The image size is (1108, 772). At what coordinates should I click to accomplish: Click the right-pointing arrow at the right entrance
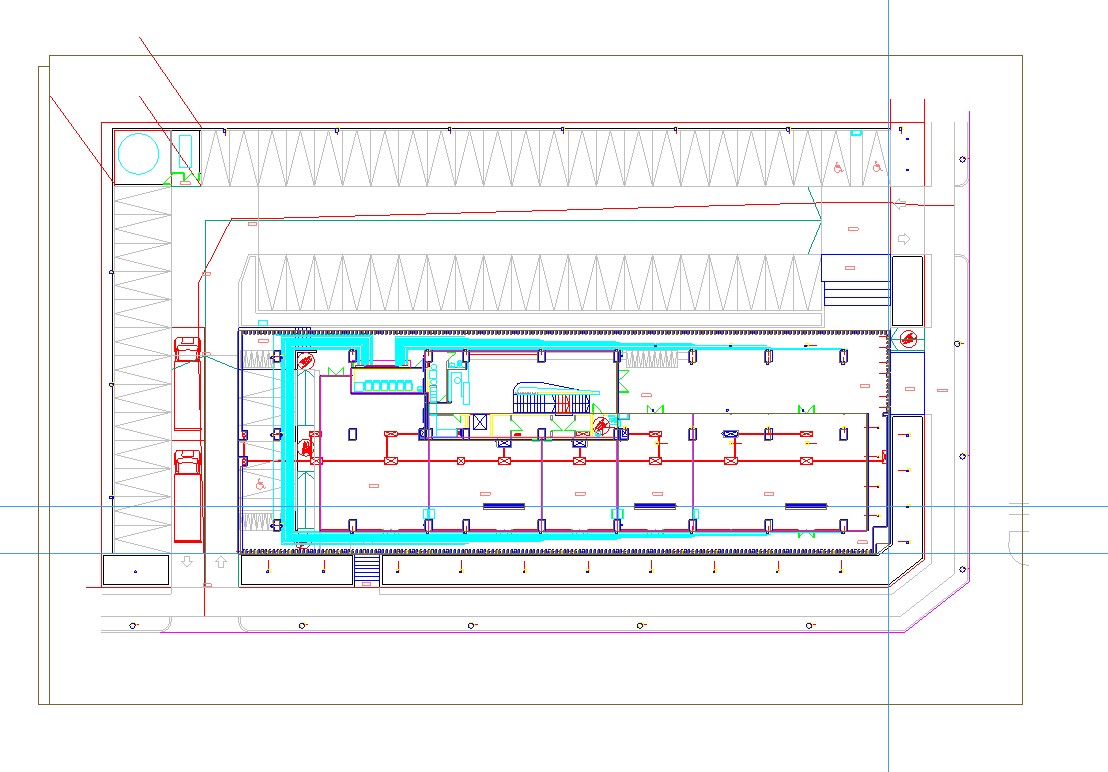904,239
